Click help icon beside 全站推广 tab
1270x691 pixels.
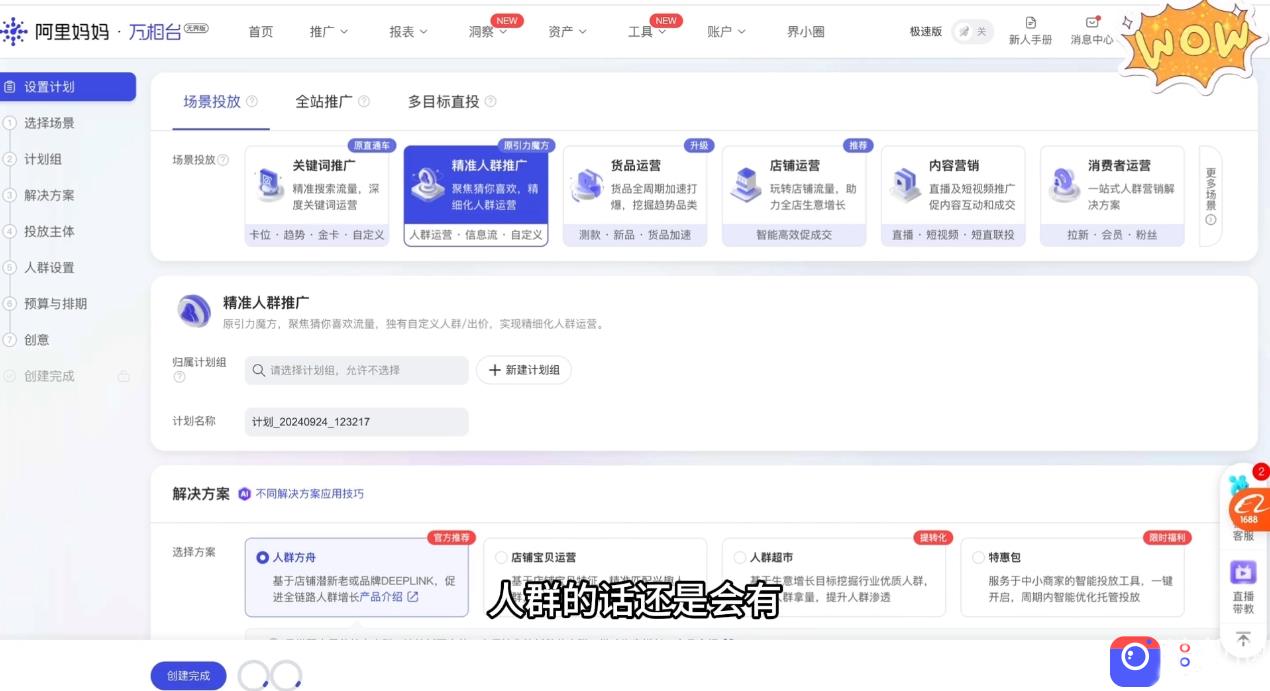click(364, 102)
